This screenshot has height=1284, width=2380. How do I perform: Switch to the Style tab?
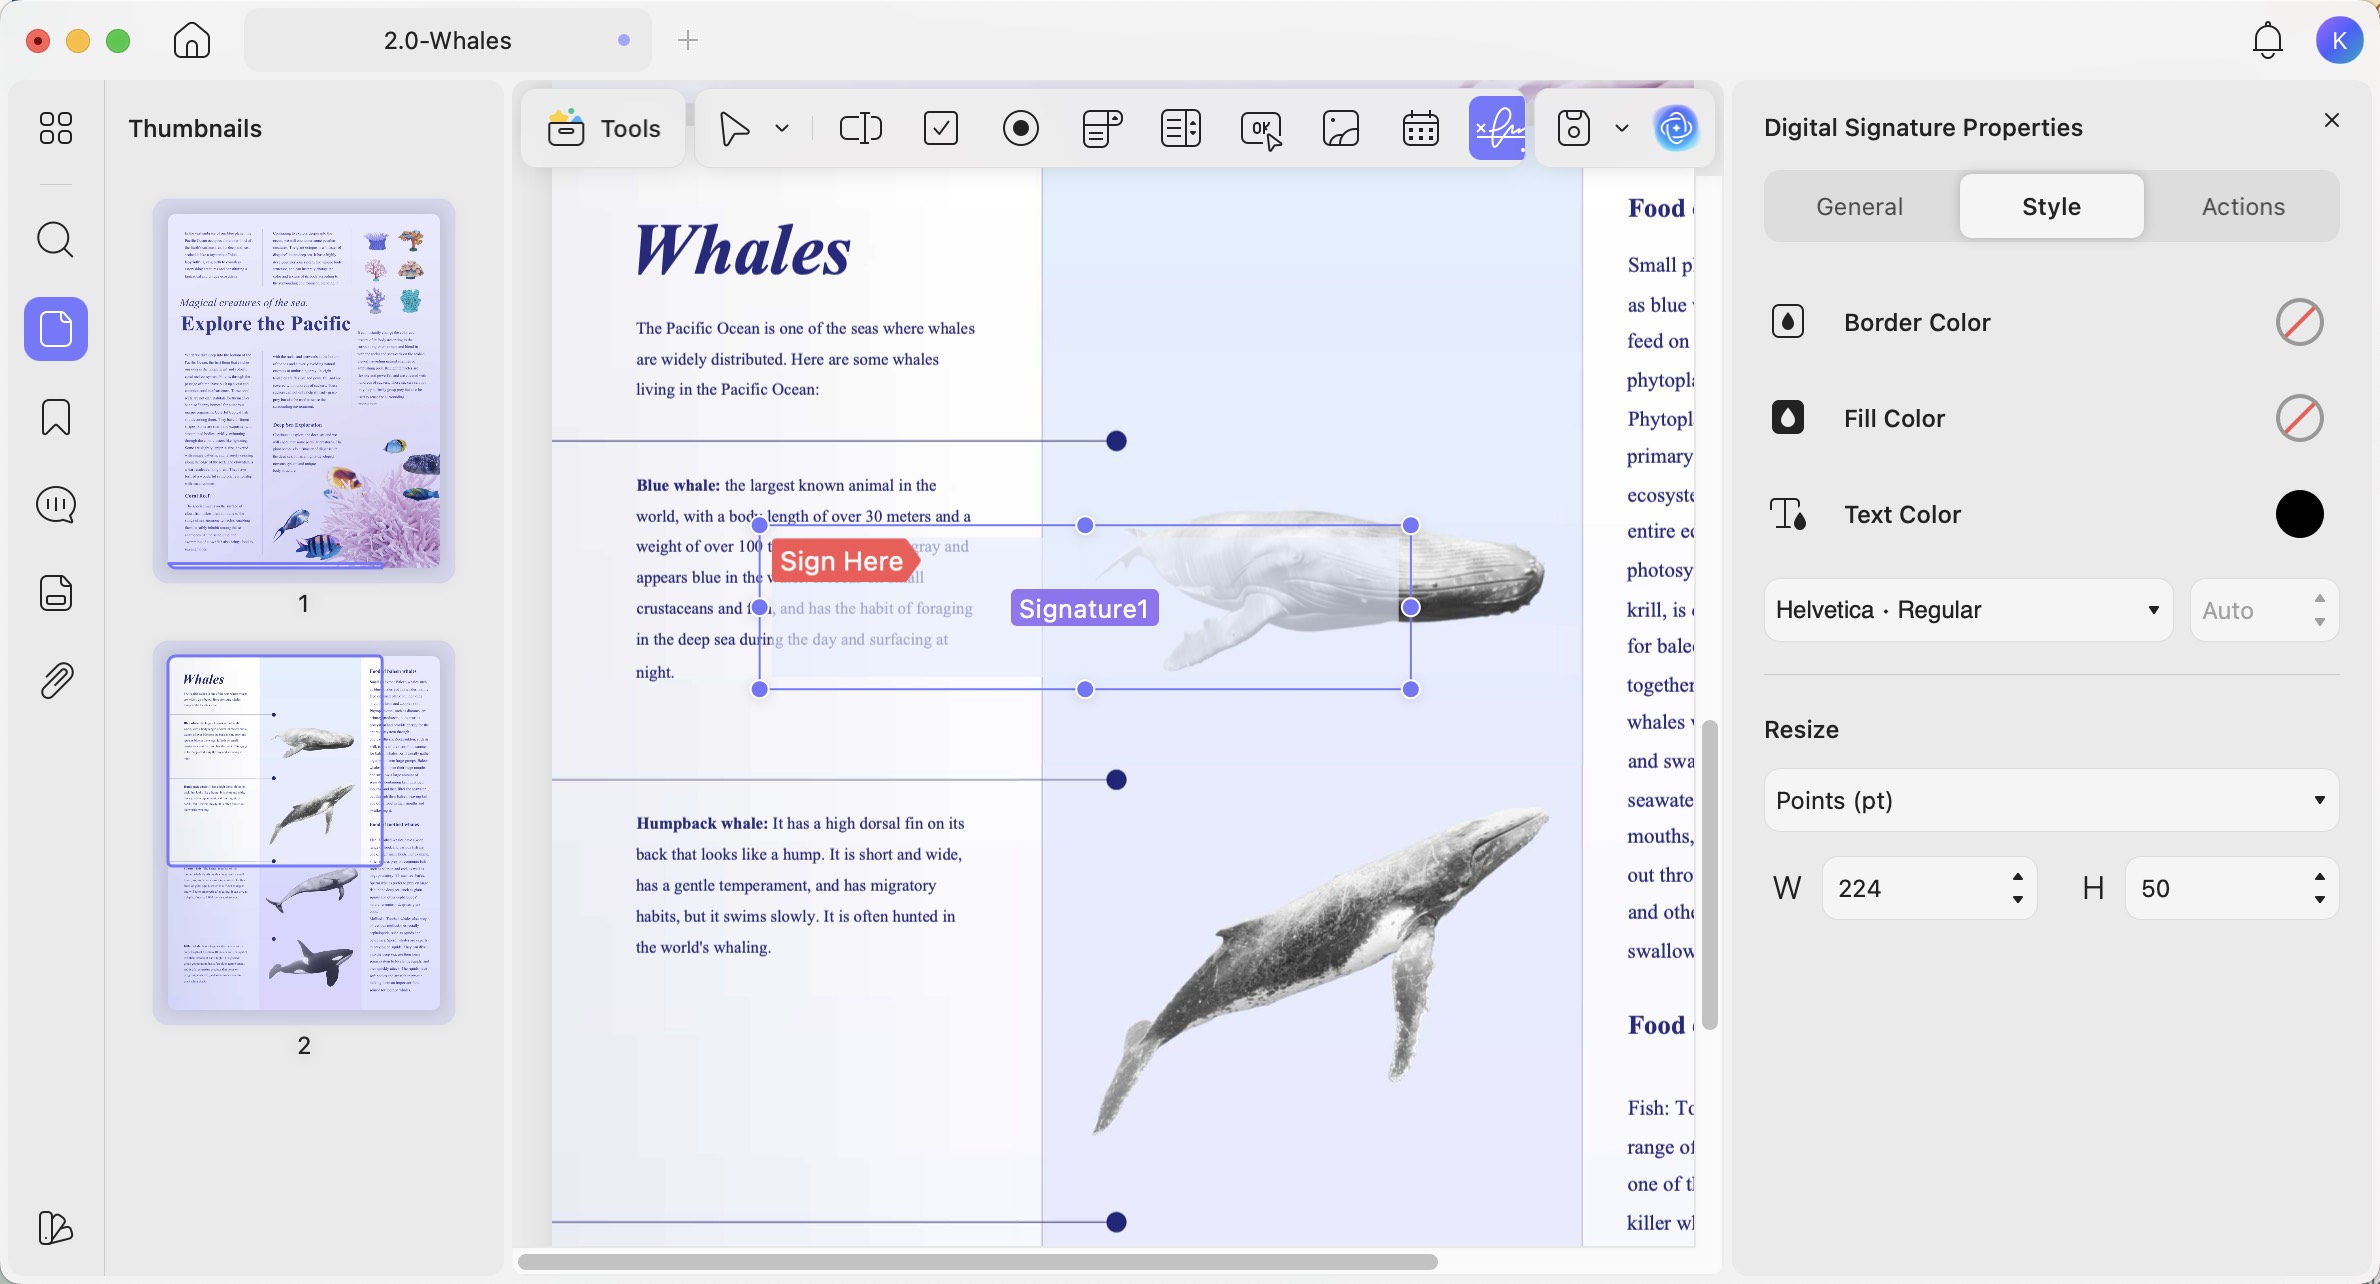tap(2051, 206)
